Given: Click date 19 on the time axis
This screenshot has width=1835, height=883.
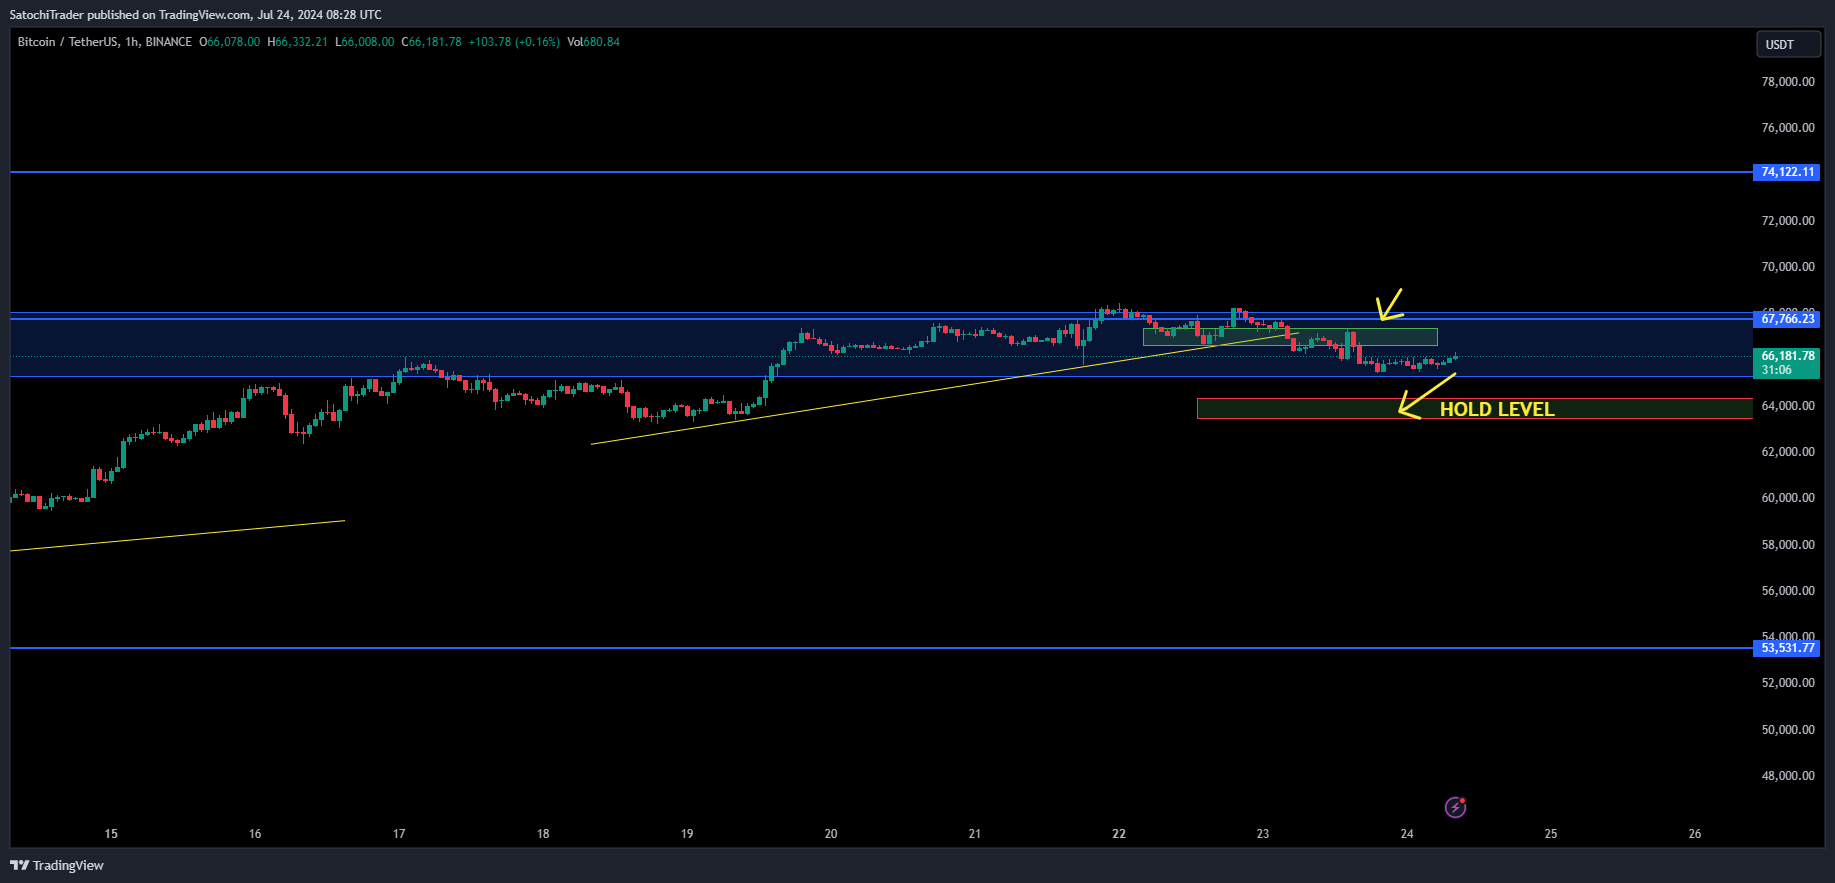Looking at the screenshot, I should pos(687,834).
